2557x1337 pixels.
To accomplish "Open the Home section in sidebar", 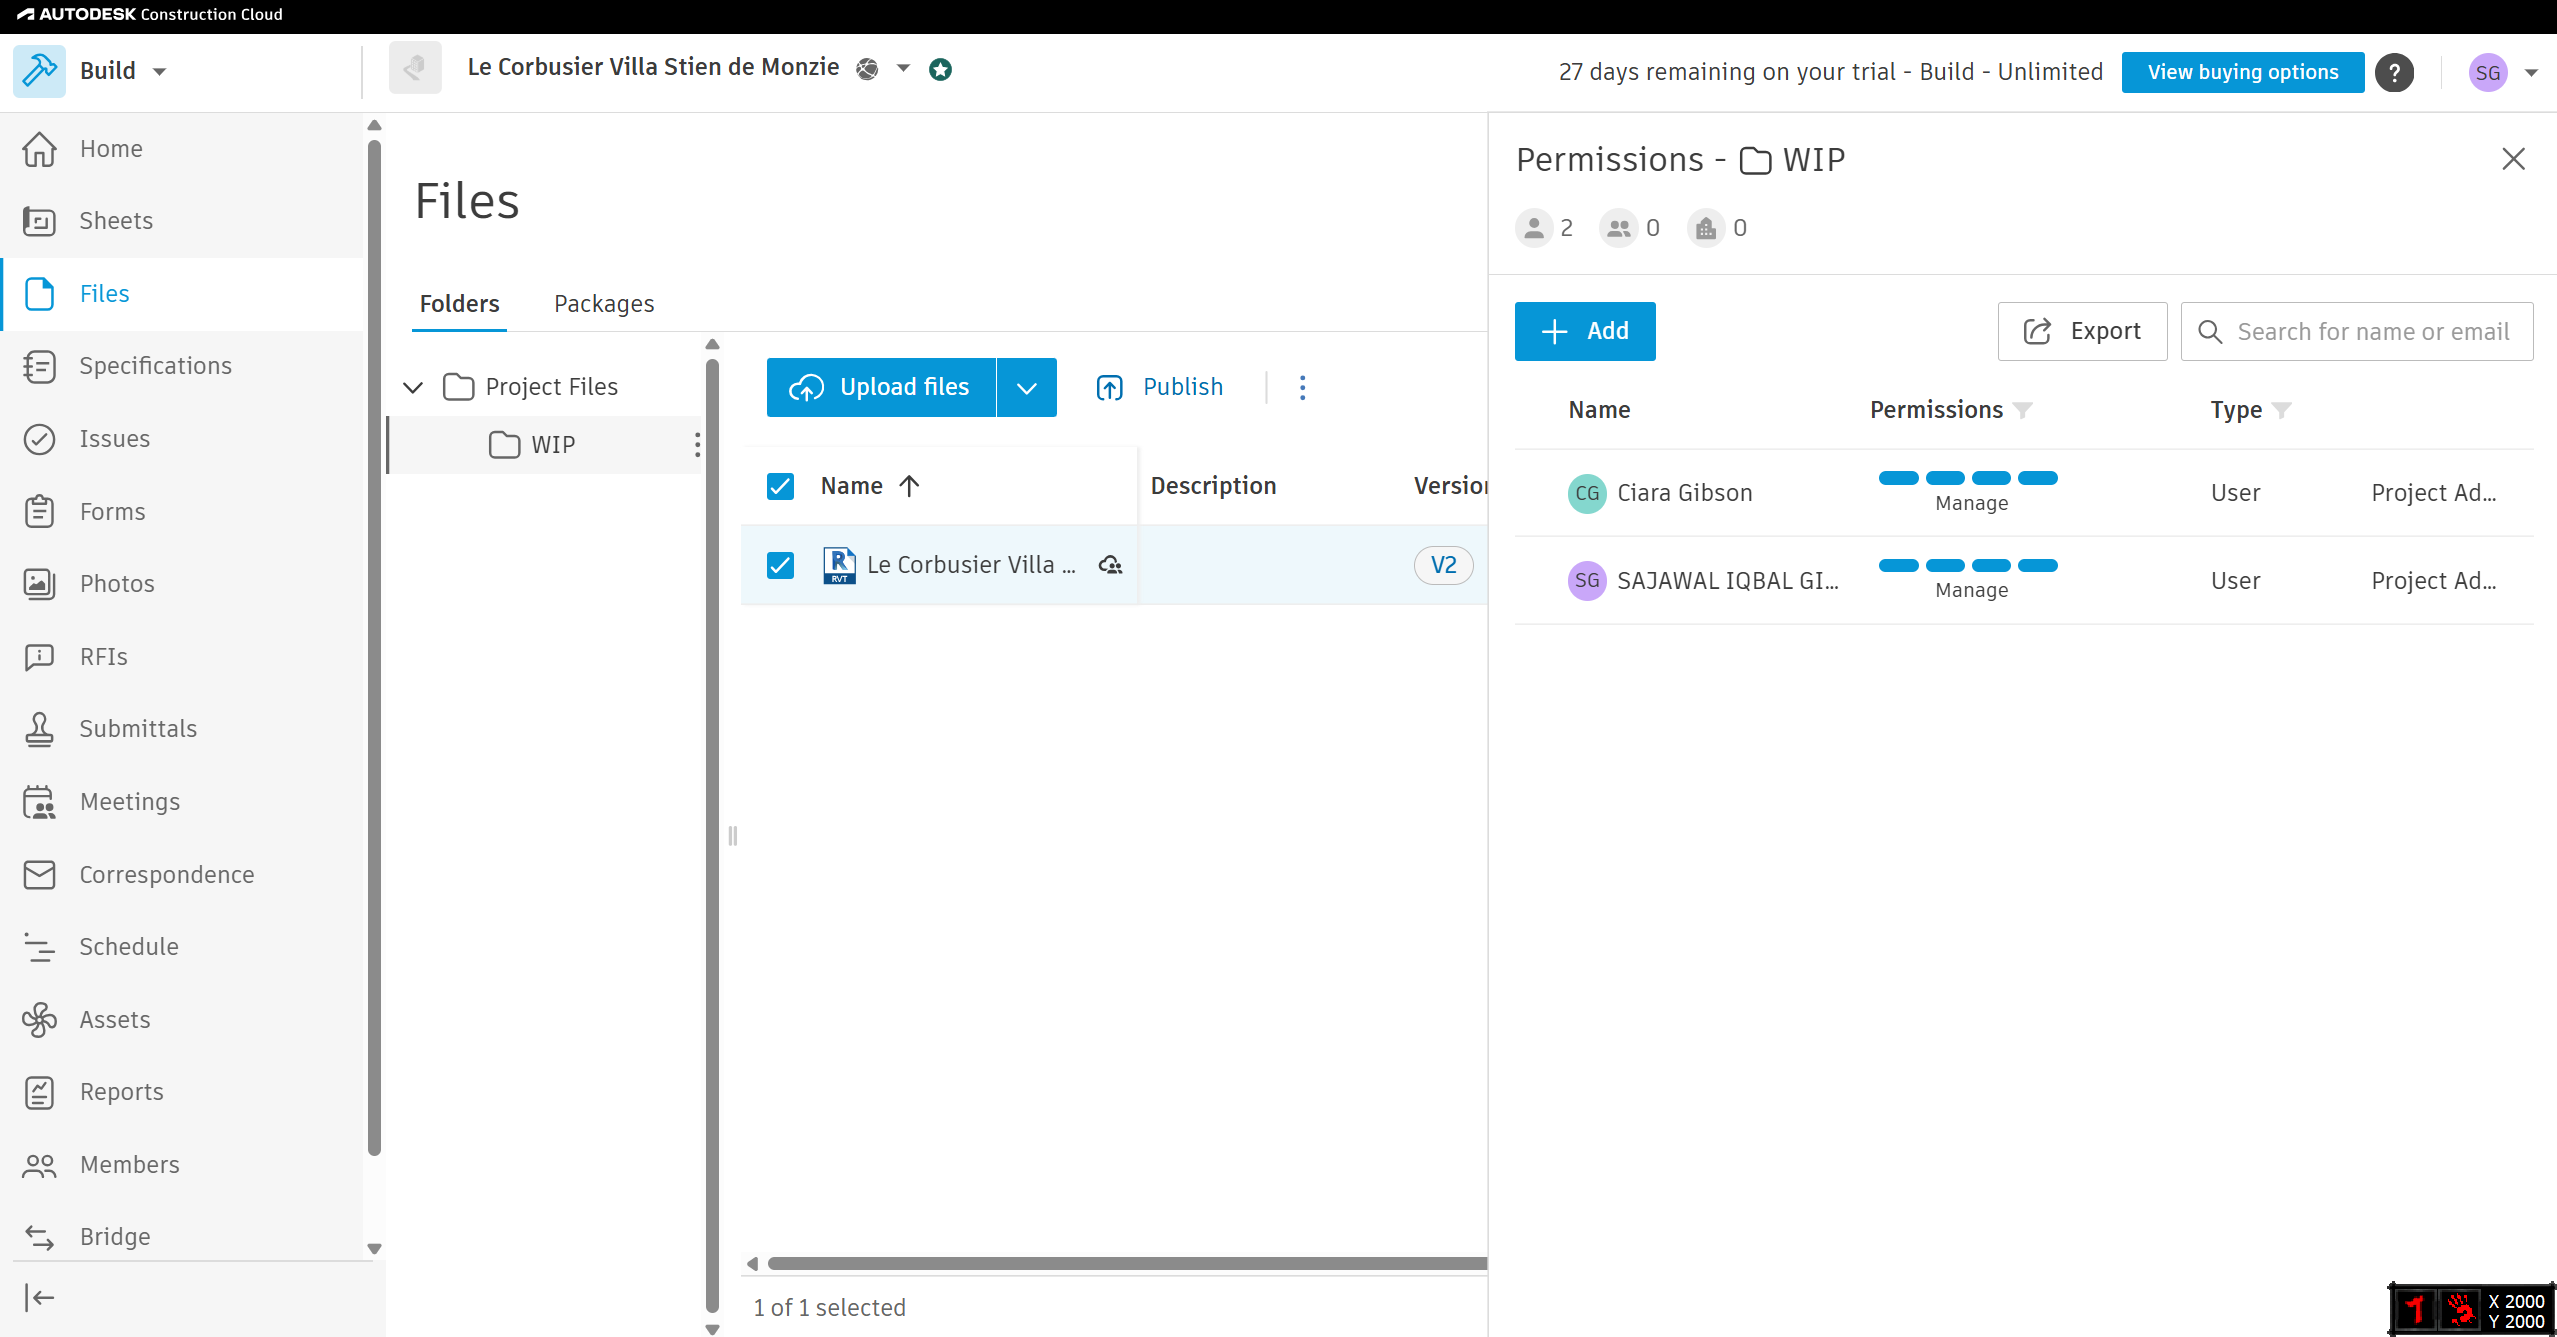I will coord(111,149).
